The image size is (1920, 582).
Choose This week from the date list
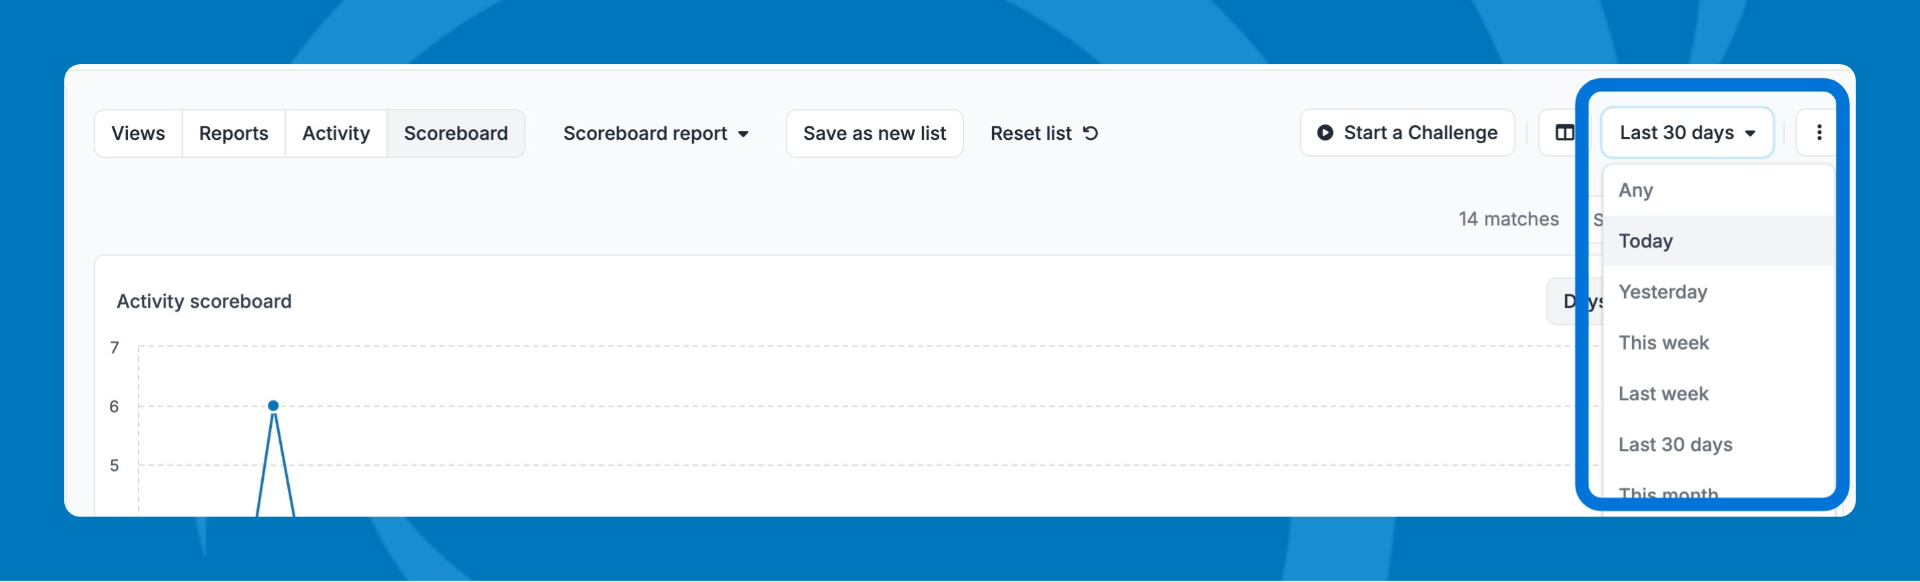pyautogui.click(x=1664, y=343)
